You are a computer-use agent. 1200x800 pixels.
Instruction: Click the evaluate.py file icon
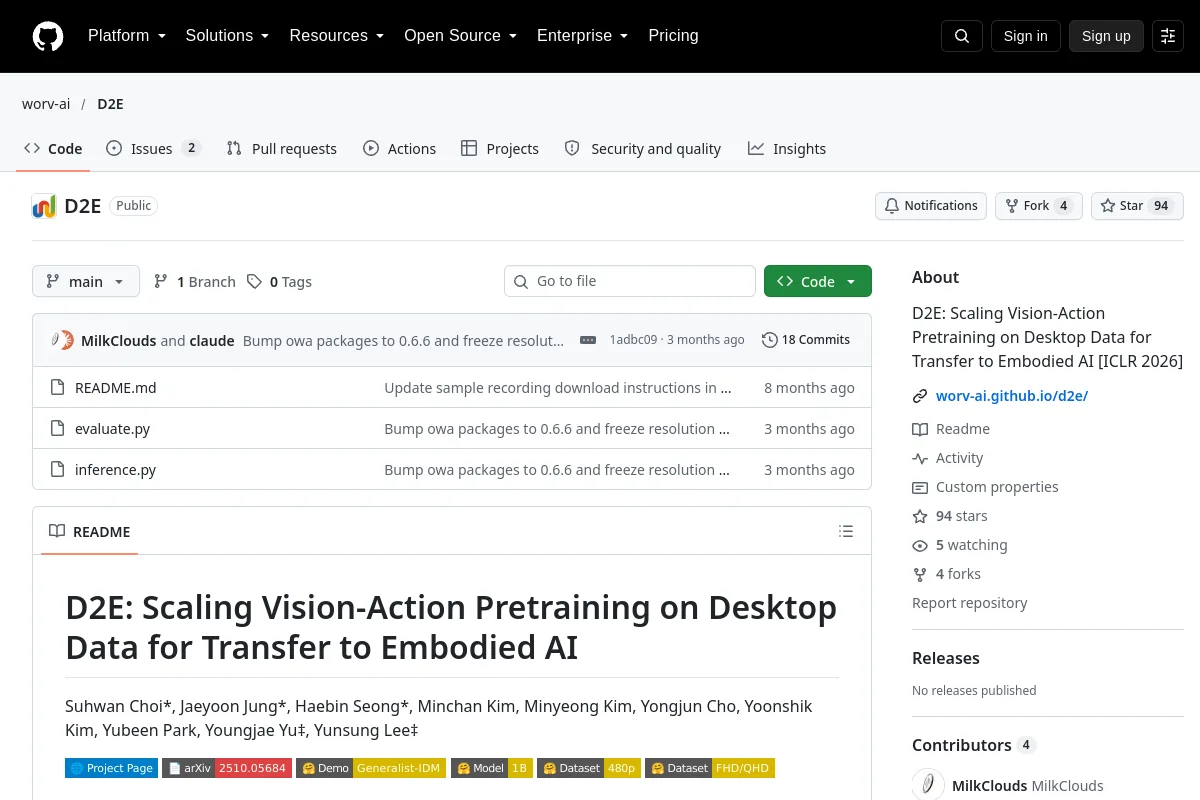pyautogui.click(x=57, y=429)
